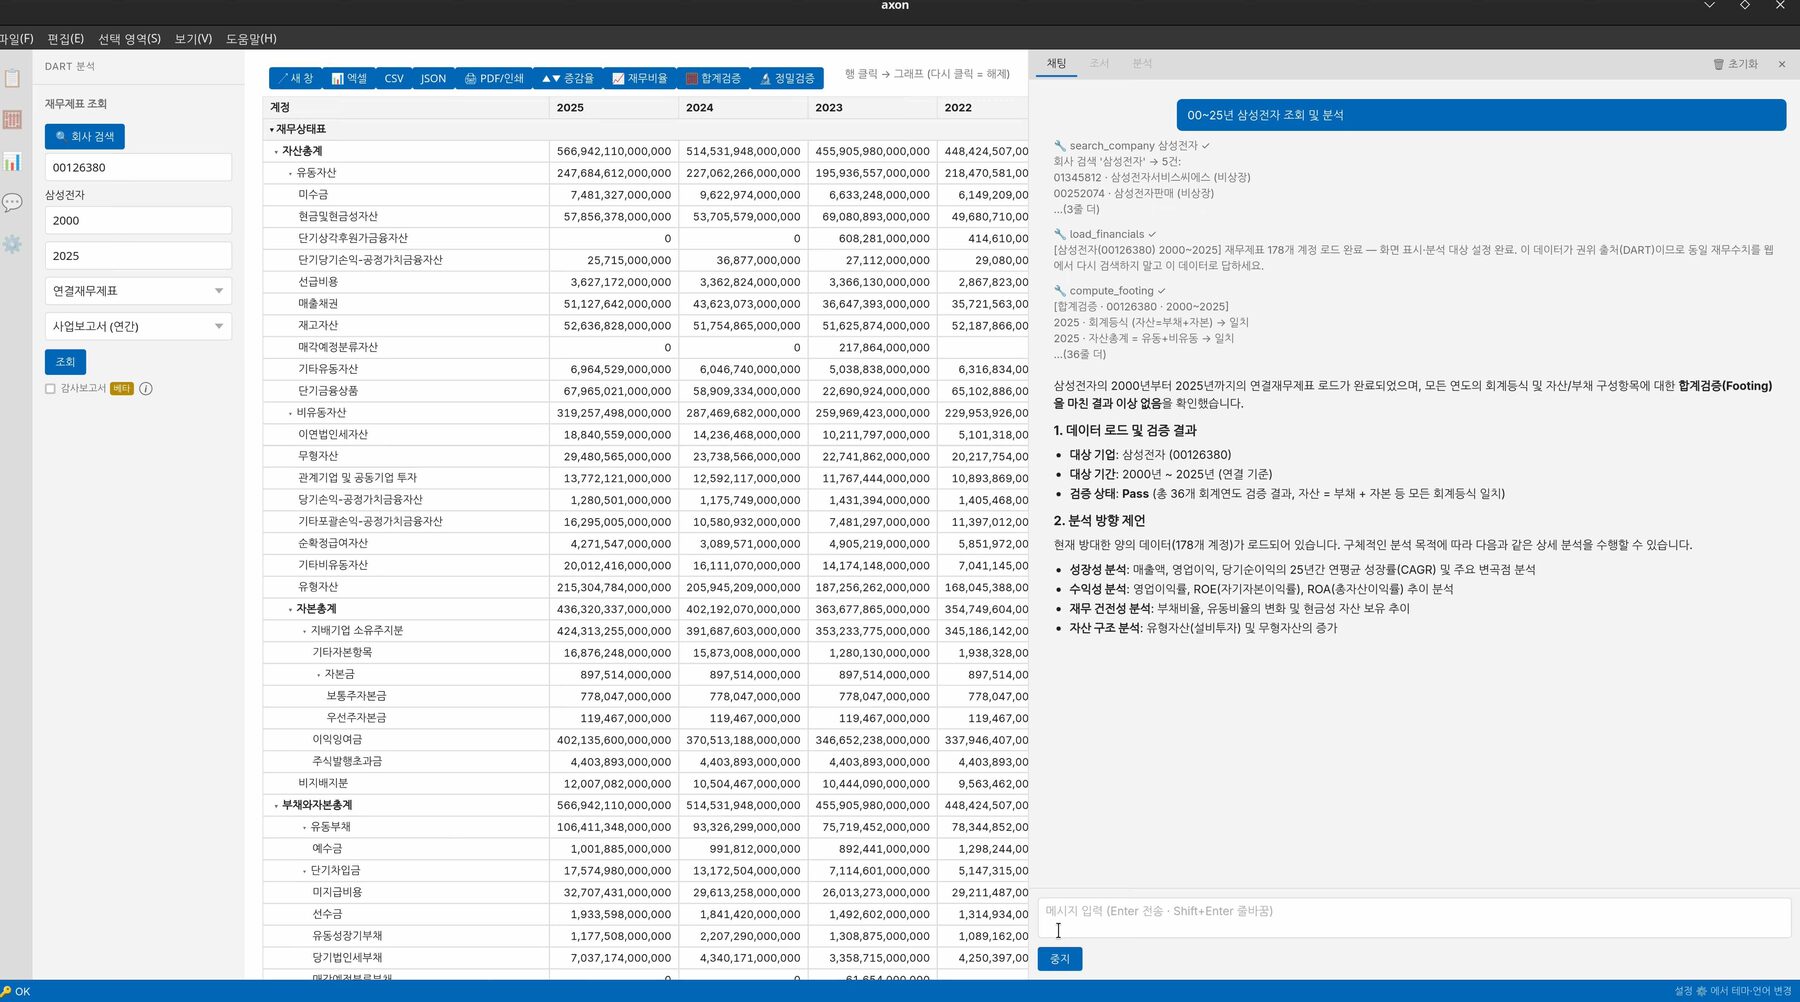The image size is (1800, 1002).
Task: Export the table with the 엑셀 button
Action: 349,78
